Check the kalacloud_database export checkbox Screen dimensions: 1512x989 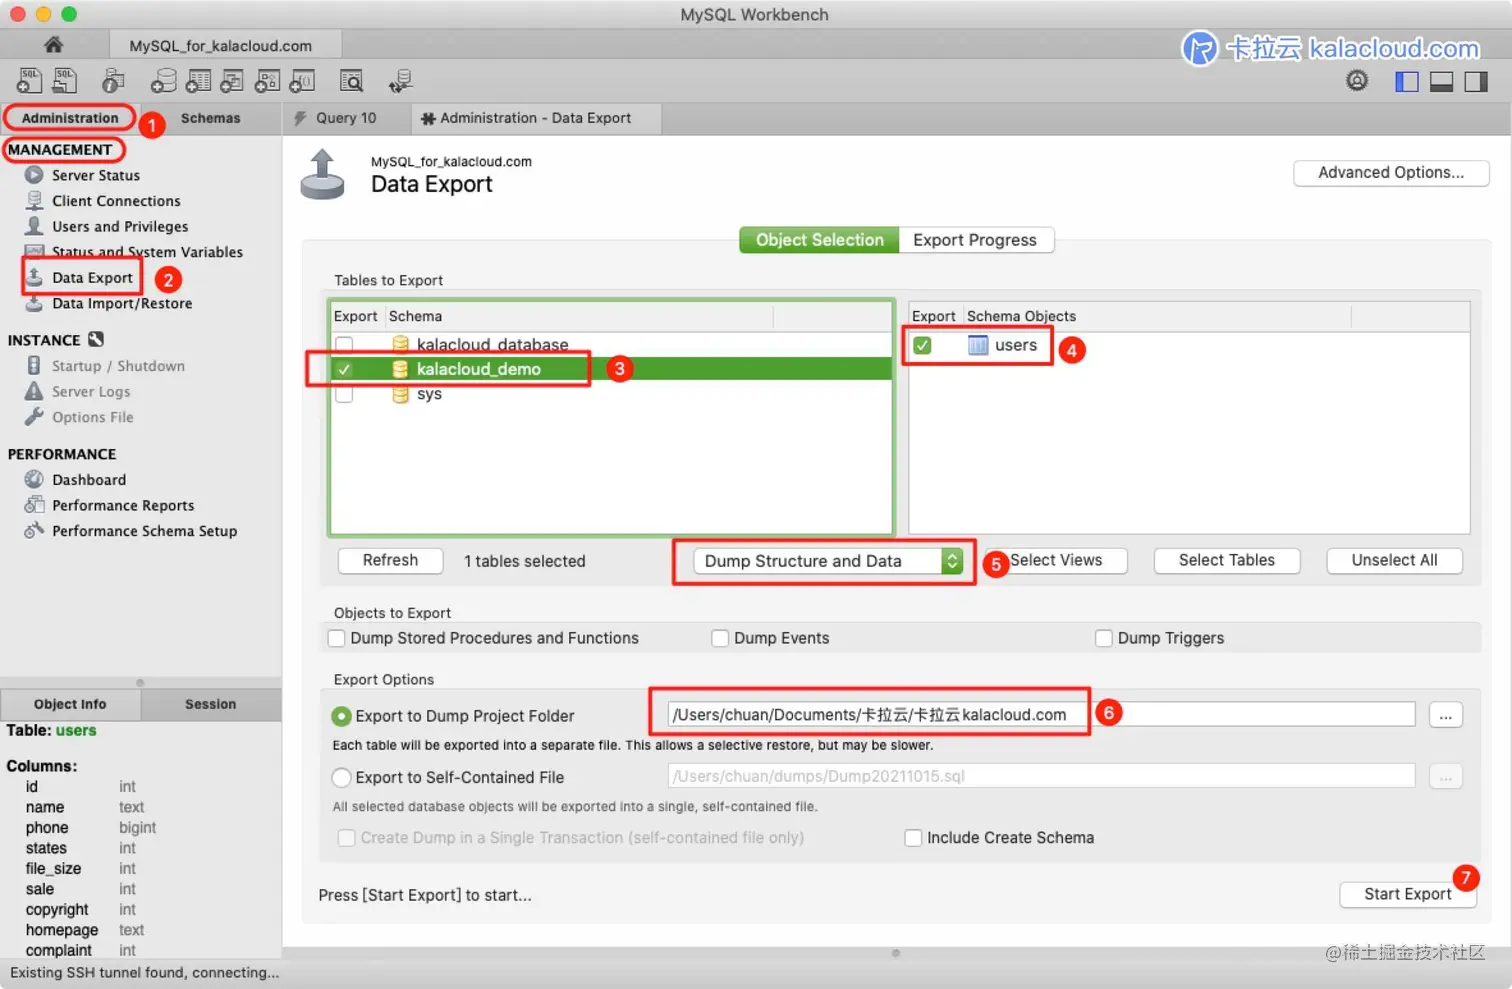[x=344, y=345]
